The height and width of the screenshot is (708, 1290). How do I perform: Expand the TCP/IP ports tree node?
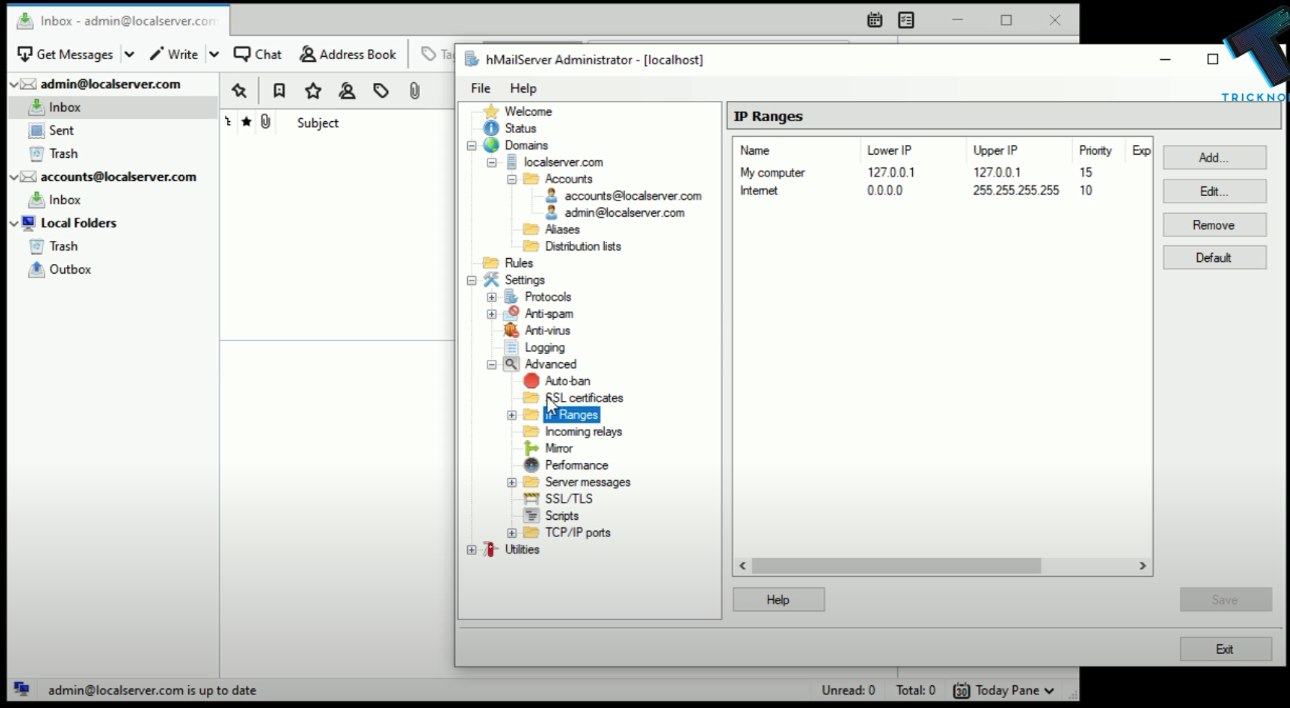(x=512, y=533)
